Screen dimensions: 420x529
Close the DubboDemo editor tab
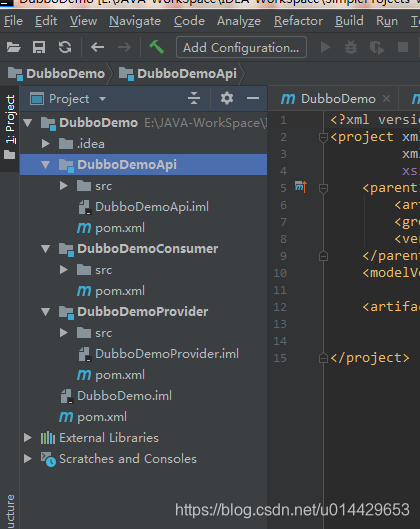click(387, 99)
